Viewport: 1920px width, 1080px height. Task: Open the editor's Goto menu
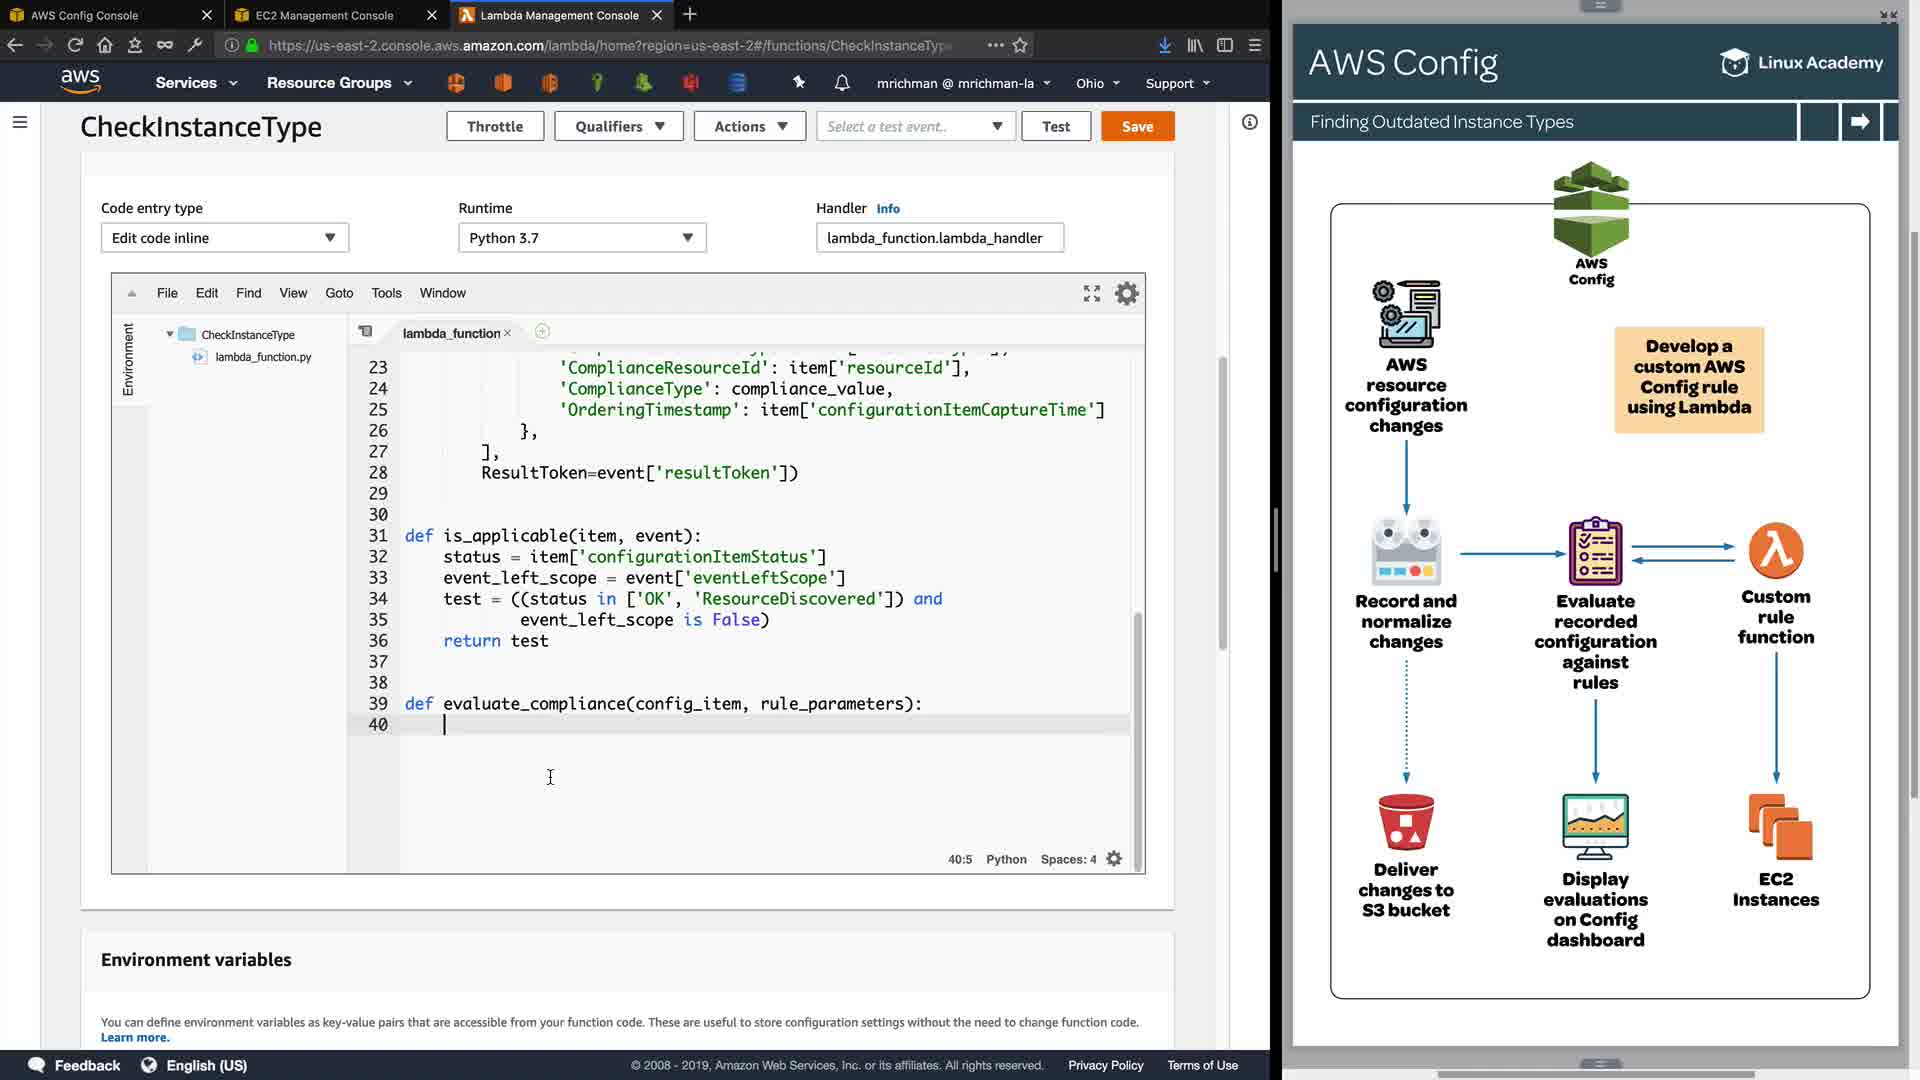pos(339,293)
